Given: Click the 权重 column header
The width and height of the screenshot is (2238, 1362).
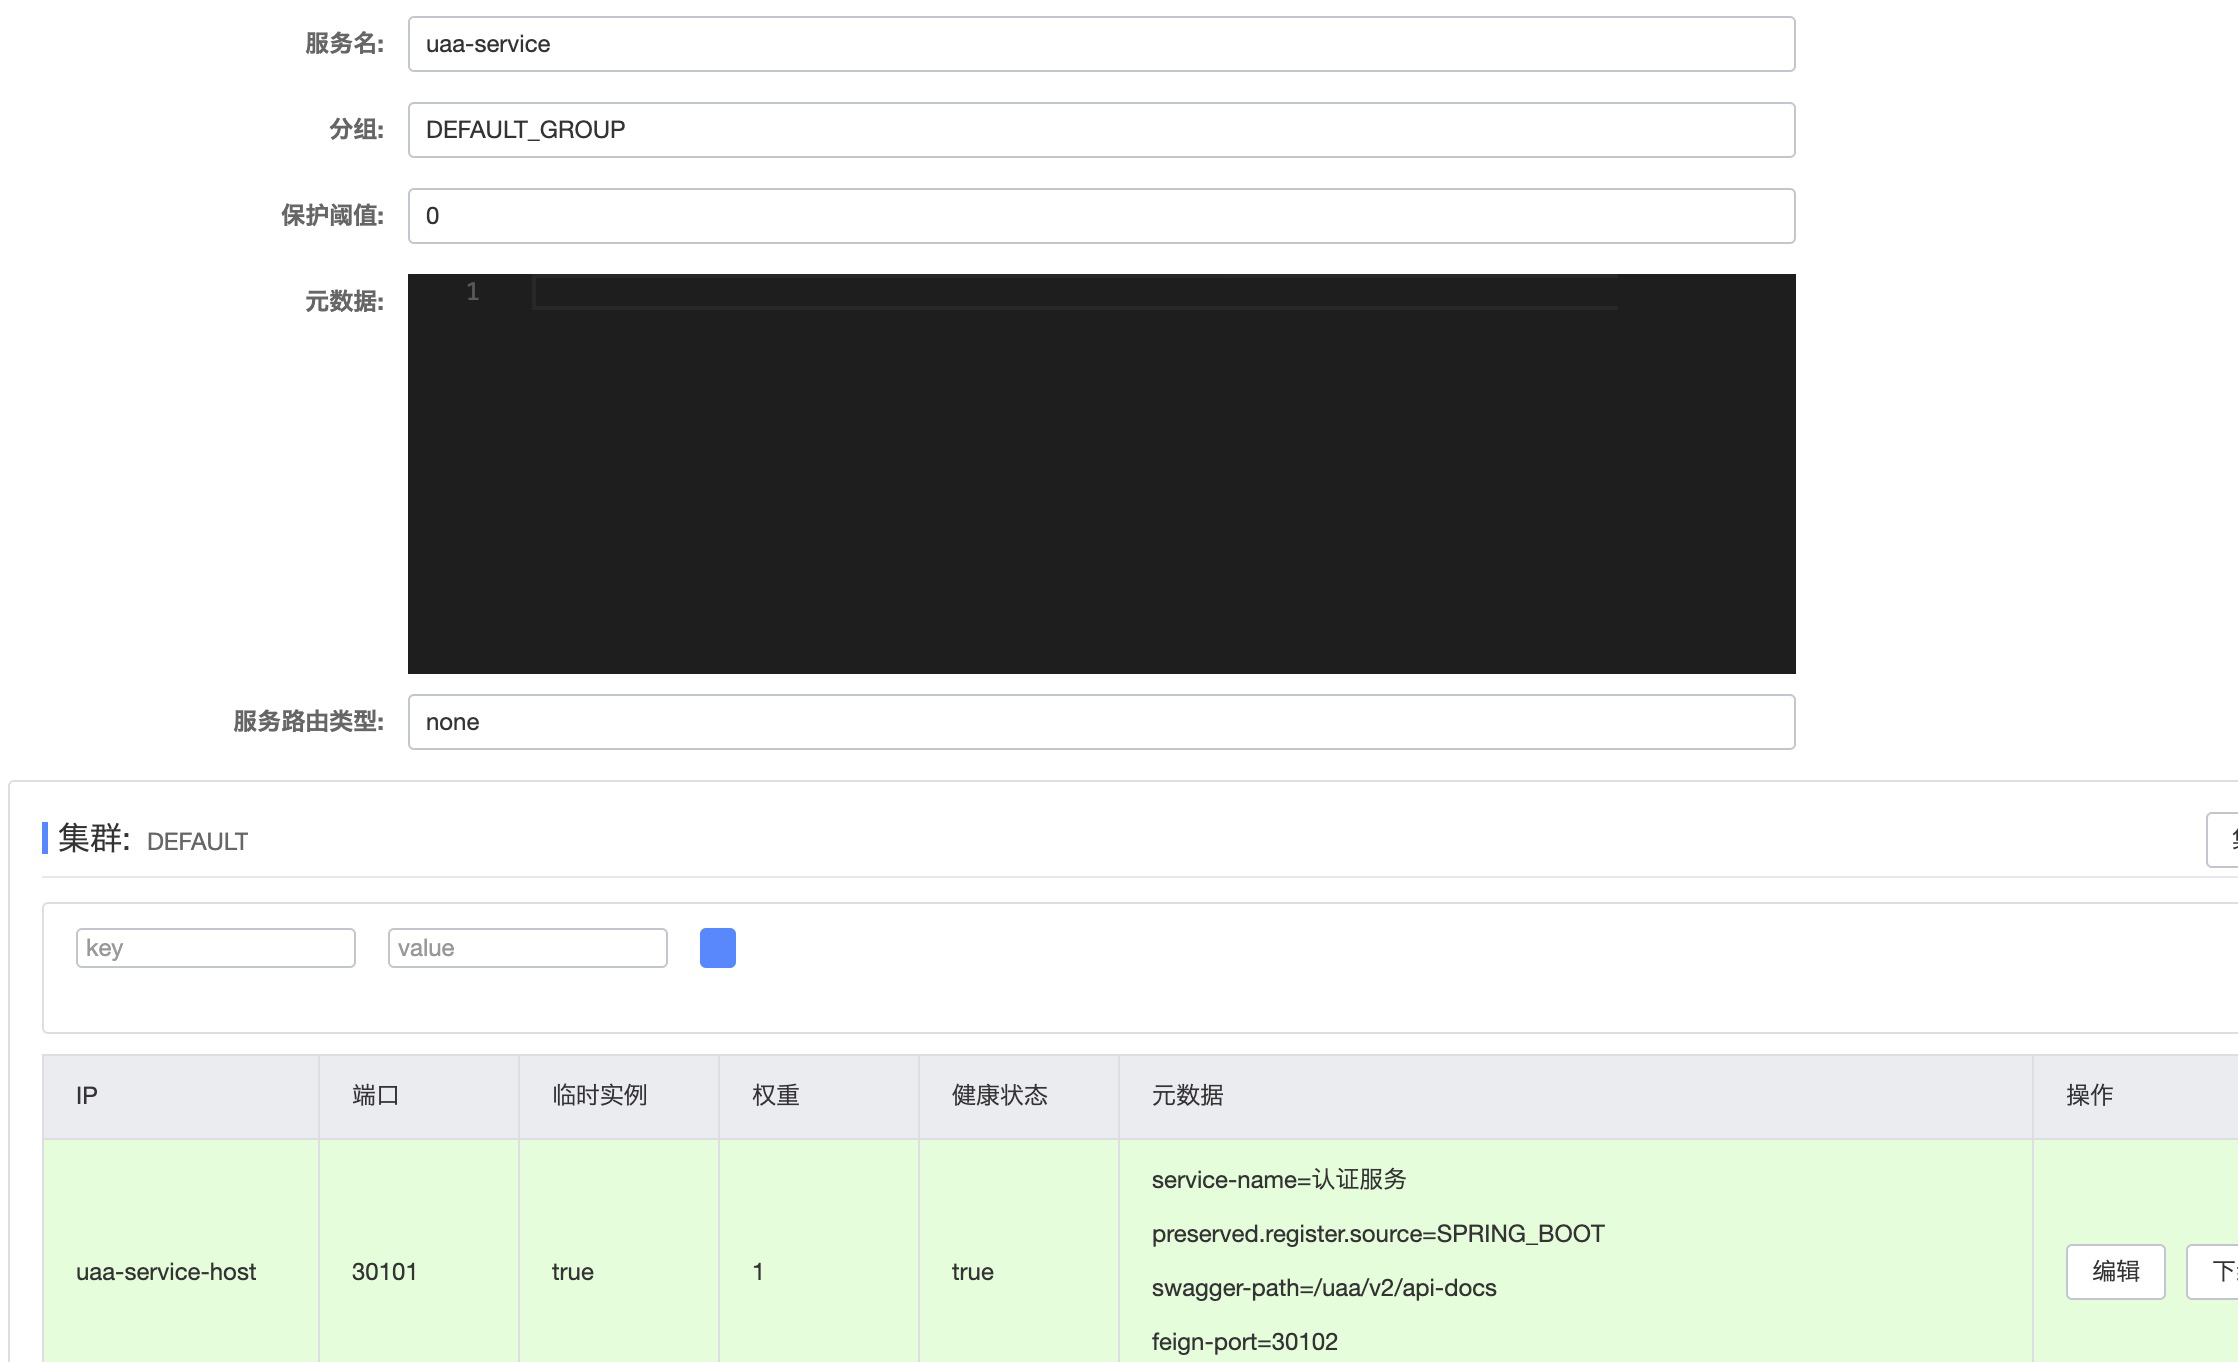Looking at the screenshot, I should tap(775, 1096).
